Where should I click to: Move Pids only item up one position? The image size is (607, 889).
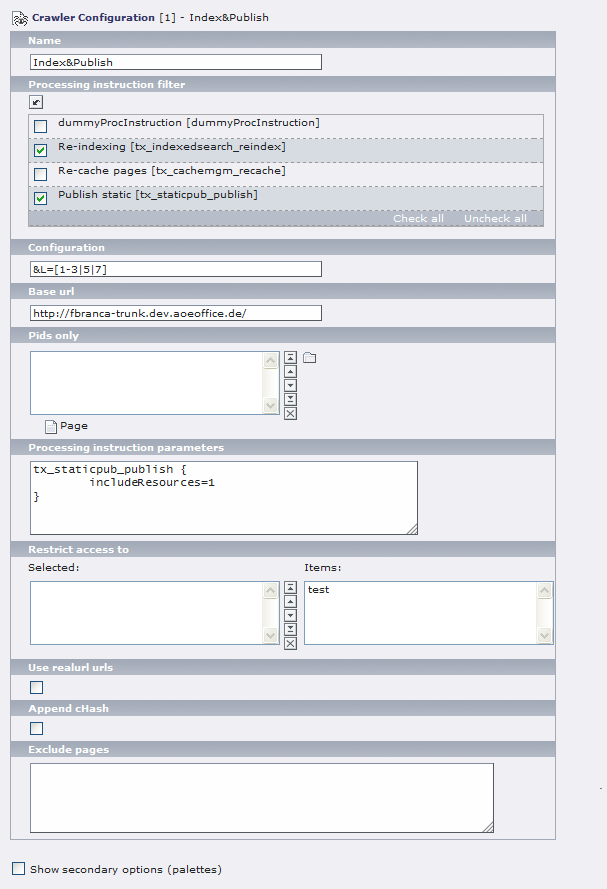click(290, 371)
